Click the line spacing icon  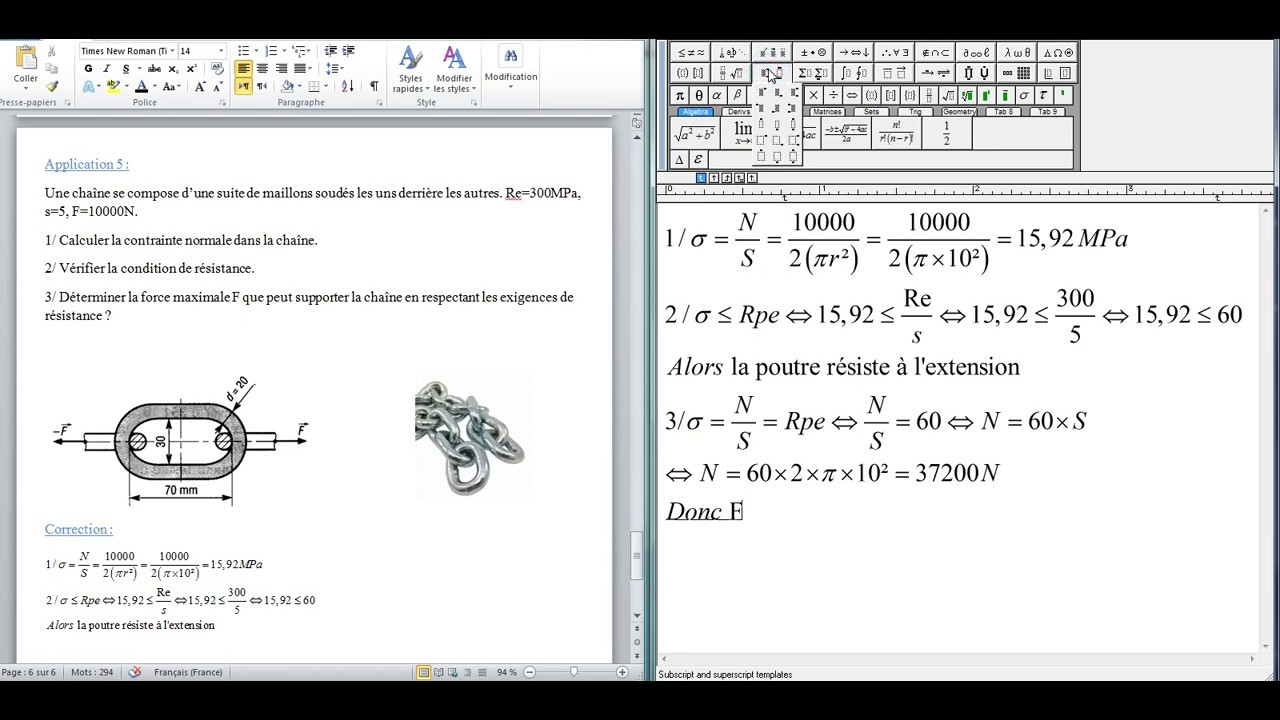click(x=331, y=69)
